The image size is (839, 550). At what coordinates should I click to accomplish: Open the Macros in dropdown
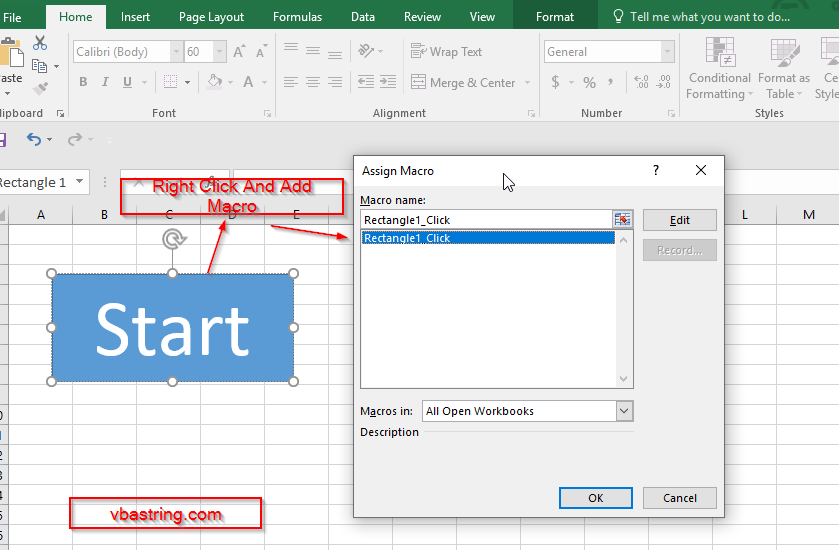coord(625,411)
